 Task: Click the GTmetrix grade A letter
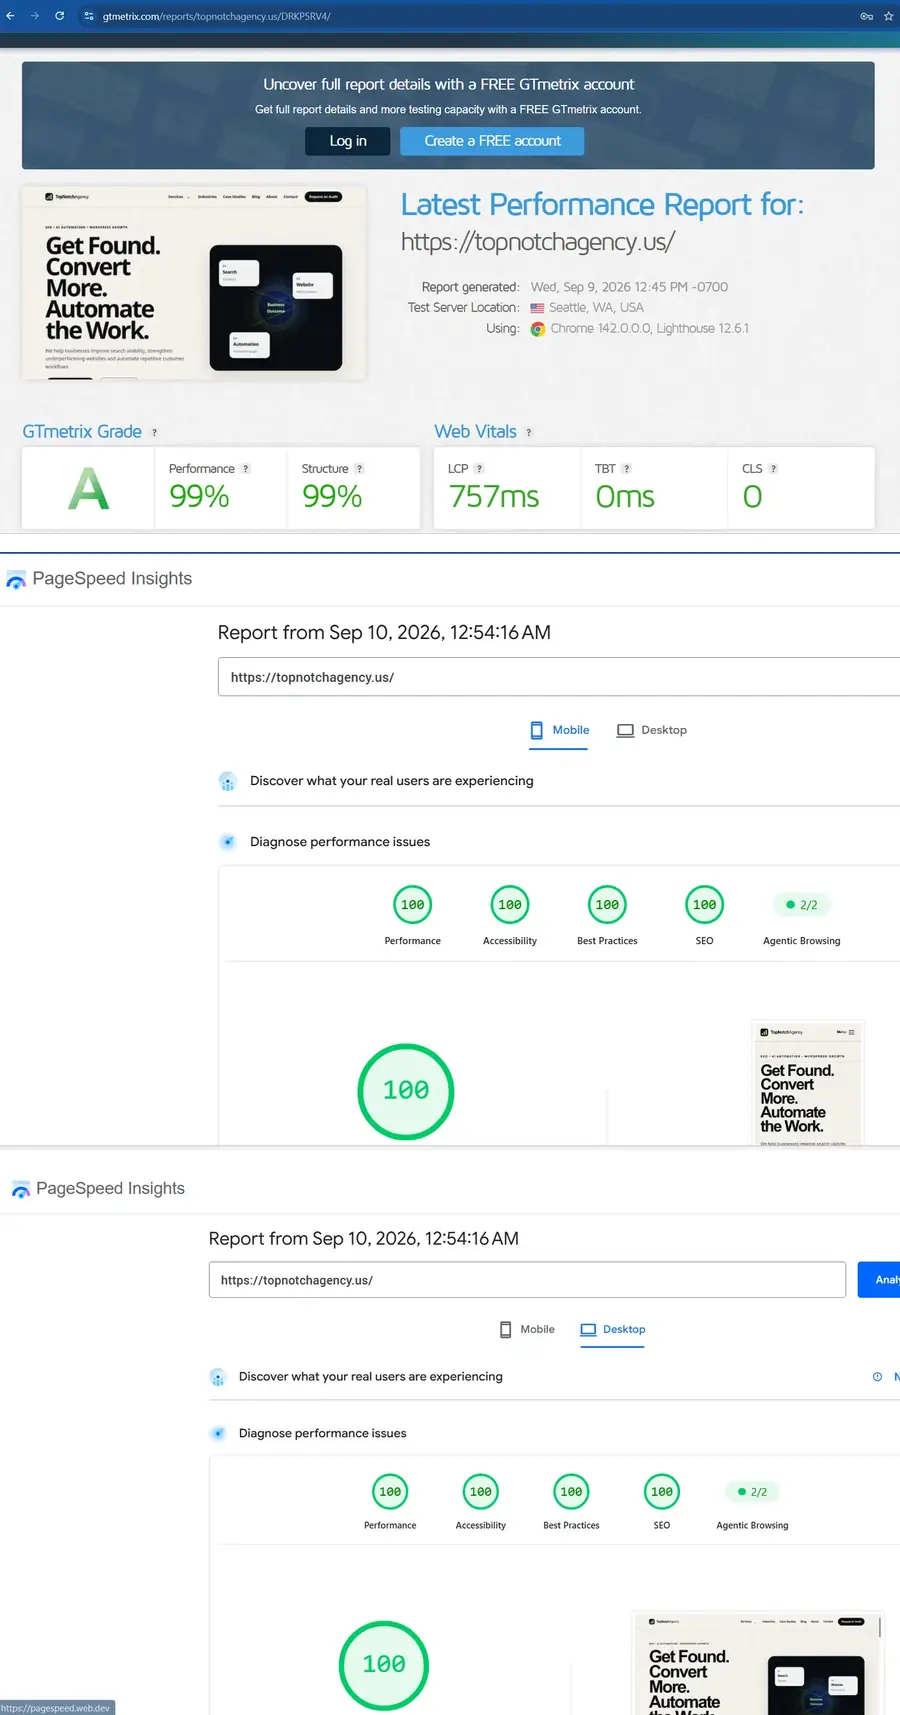pyautogui.click(x=88, y=489)
